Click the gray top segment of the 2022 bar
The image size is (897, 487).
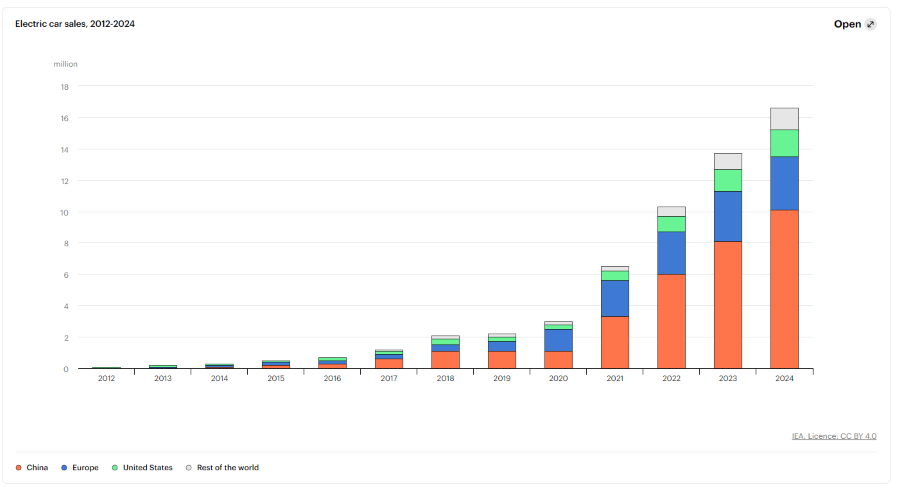671,211
